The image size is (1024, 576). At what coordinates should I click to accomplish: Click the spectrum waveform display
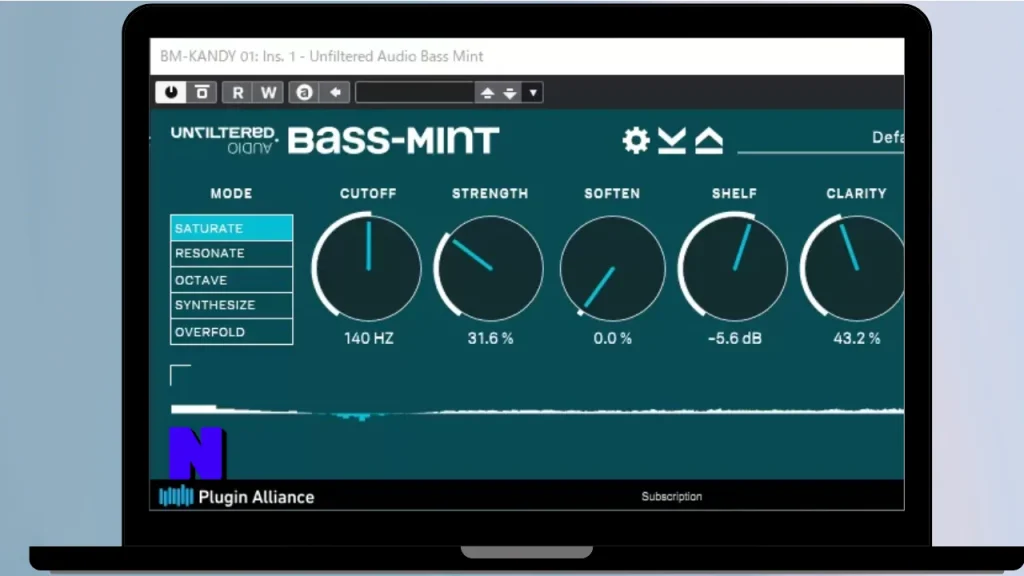537,411
